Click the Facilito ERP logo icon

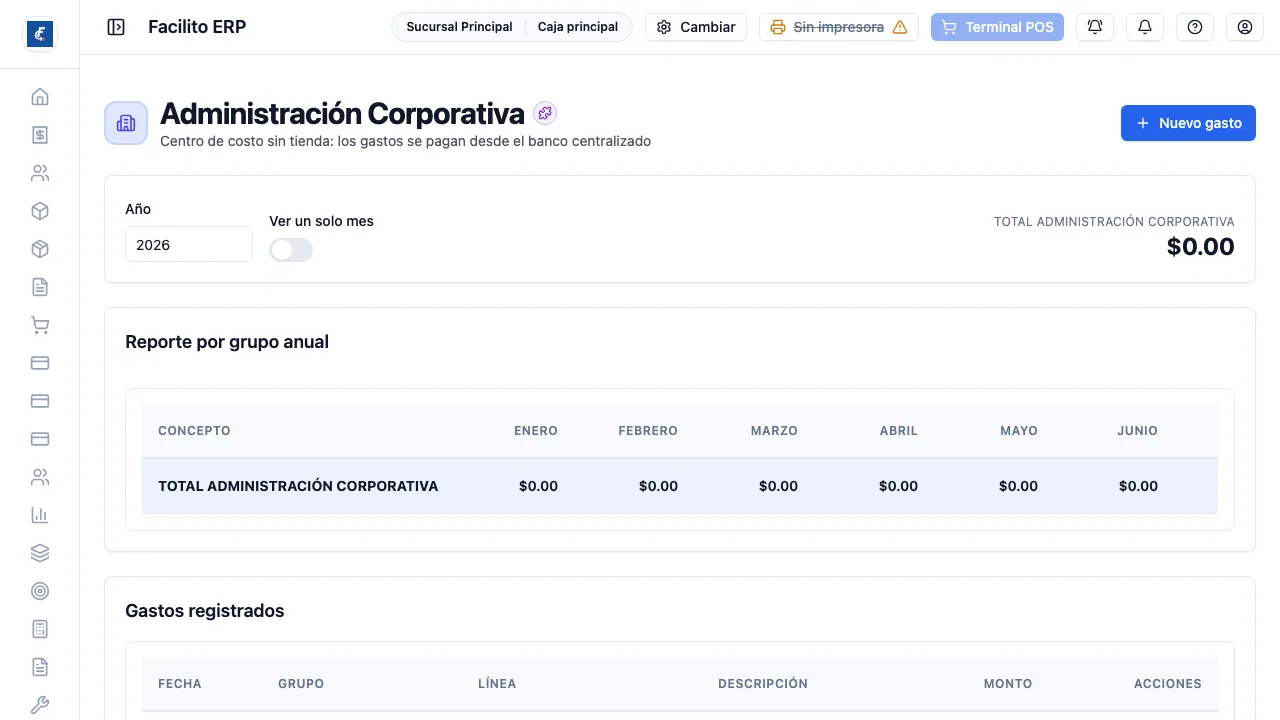tap(40, 34)
